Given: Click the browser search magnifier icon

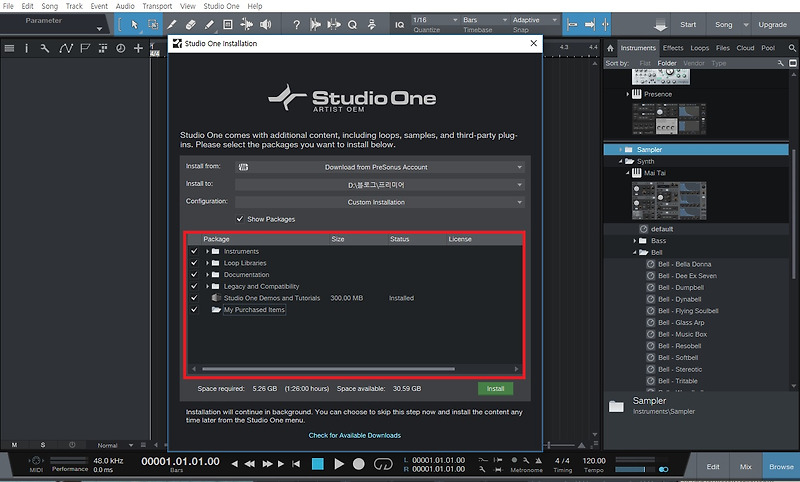Looking at the screenshot, I should (x=792, y=48).
